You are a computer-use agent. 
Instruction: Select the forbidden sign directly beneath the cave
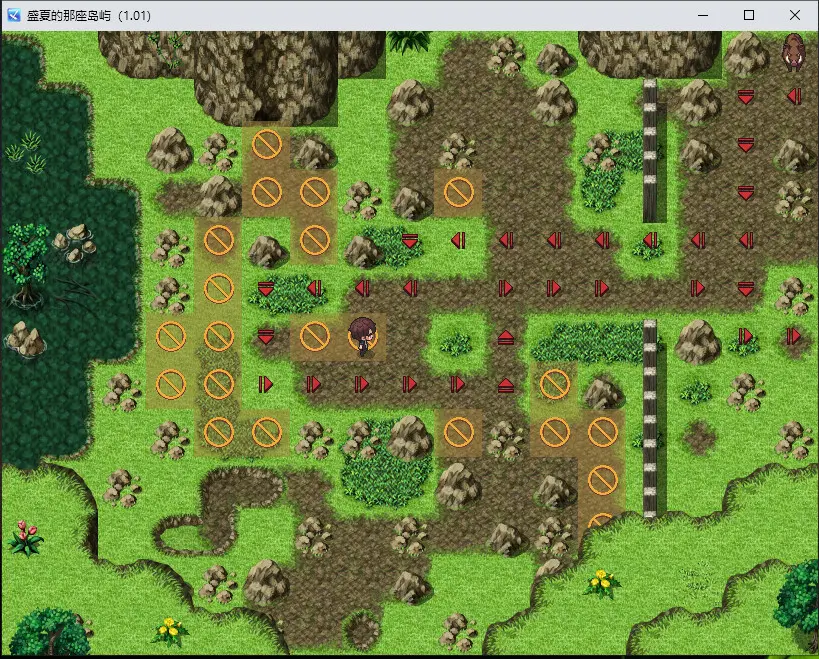[x=267, y=144]
